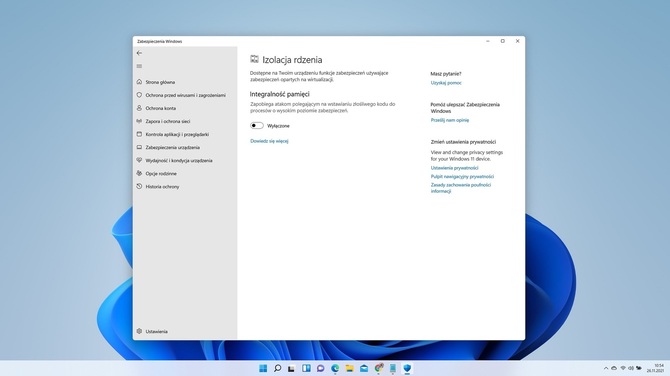Click the volume speaker tray icon
This screenshot has width=670, height=376.
631,368
